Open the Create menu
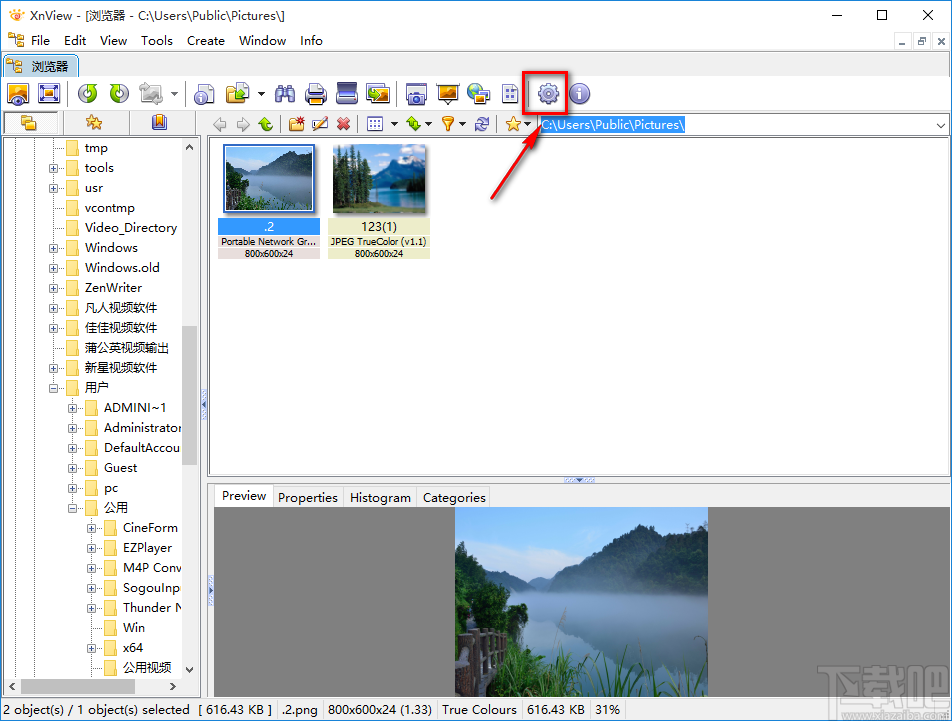Screen dimensions: 952x721 (x=206, y=41)
